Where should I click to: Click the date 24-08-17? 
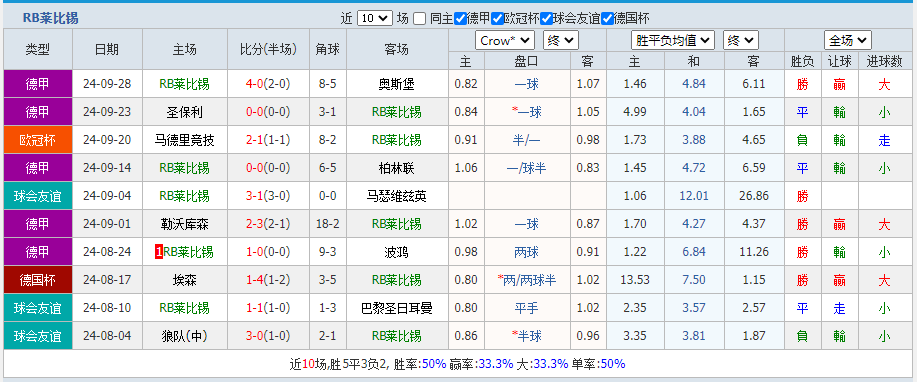[x=107, y=280]
